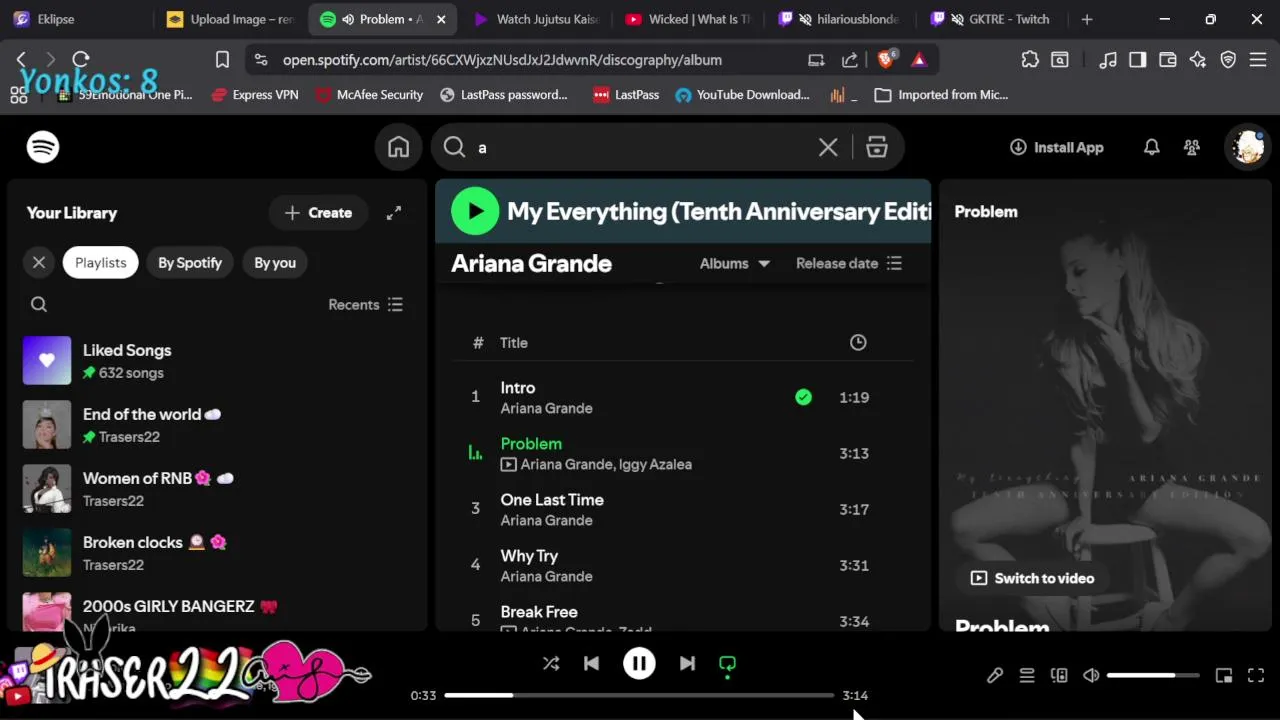Skip to next track
This screenshot has height=720, width=1280.
click(687, 663)
